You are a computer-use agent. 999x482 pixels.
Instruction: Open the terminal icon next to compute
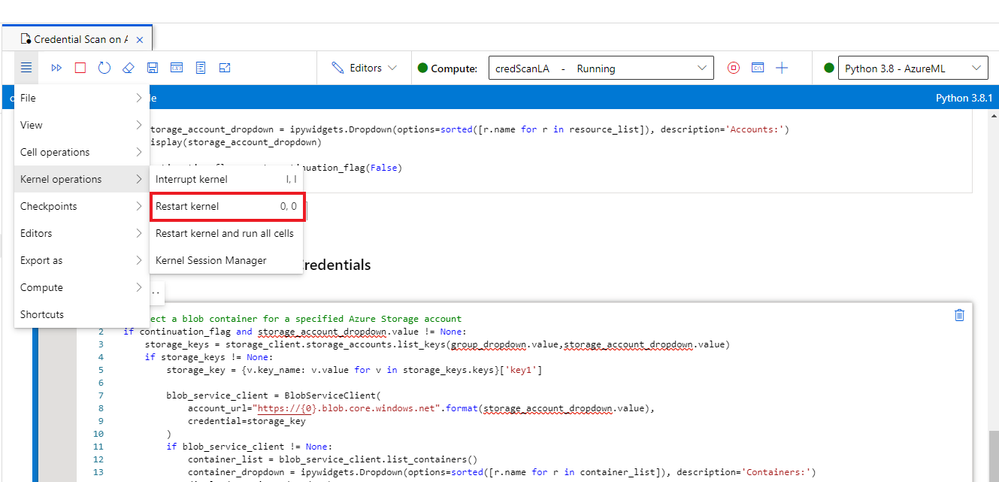click(758, 67)
